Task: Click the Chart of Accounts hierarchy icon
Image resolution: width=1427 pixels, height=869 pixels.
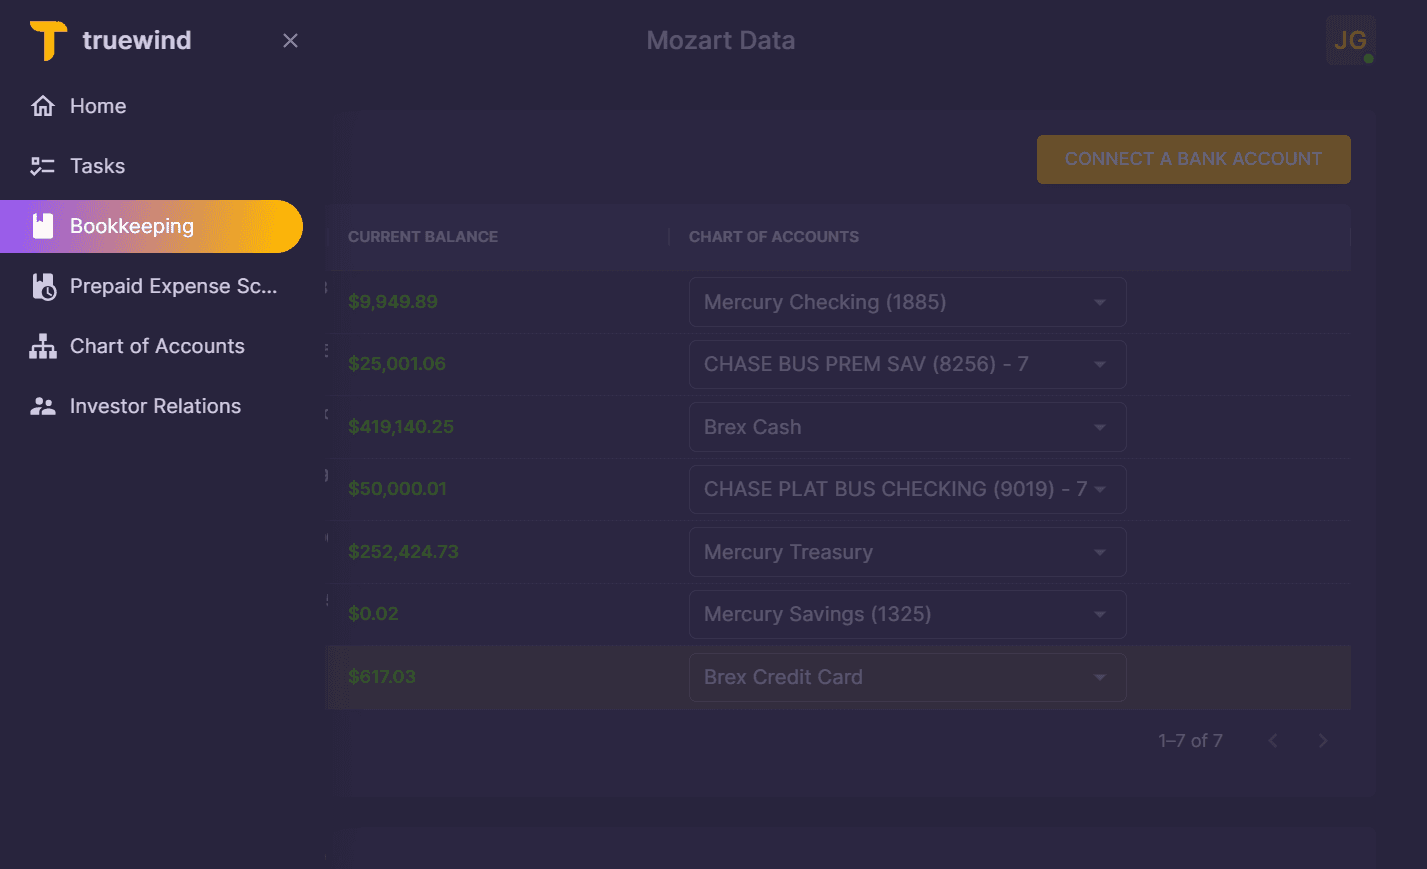Action: (42, 345)
